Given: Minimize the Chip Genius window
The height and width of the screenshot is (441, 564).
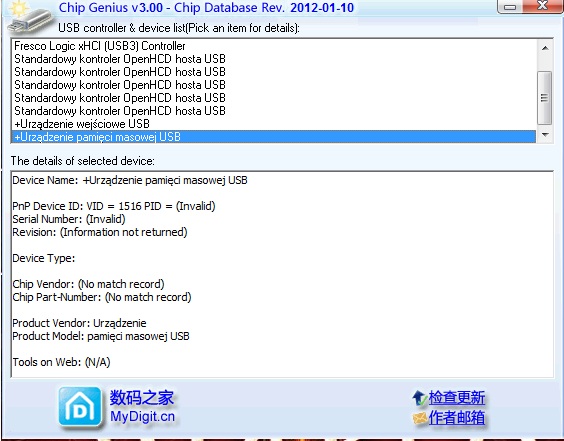Looking at the screenshot, I should pyautogui.click(x=510, y=6).
